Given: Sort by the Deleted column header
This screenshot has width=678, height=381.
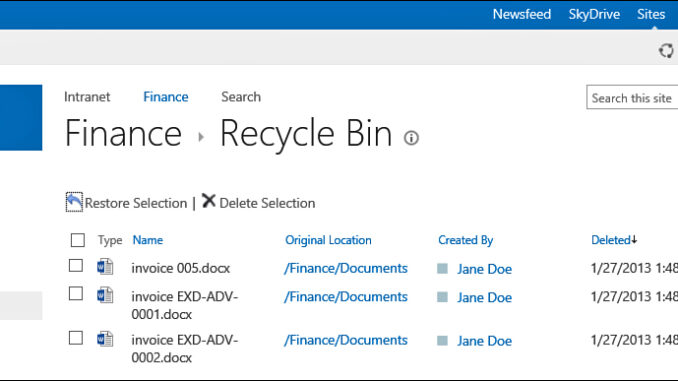Looking at the screenshot, I should pyautogui.click(x=614, y=240).
